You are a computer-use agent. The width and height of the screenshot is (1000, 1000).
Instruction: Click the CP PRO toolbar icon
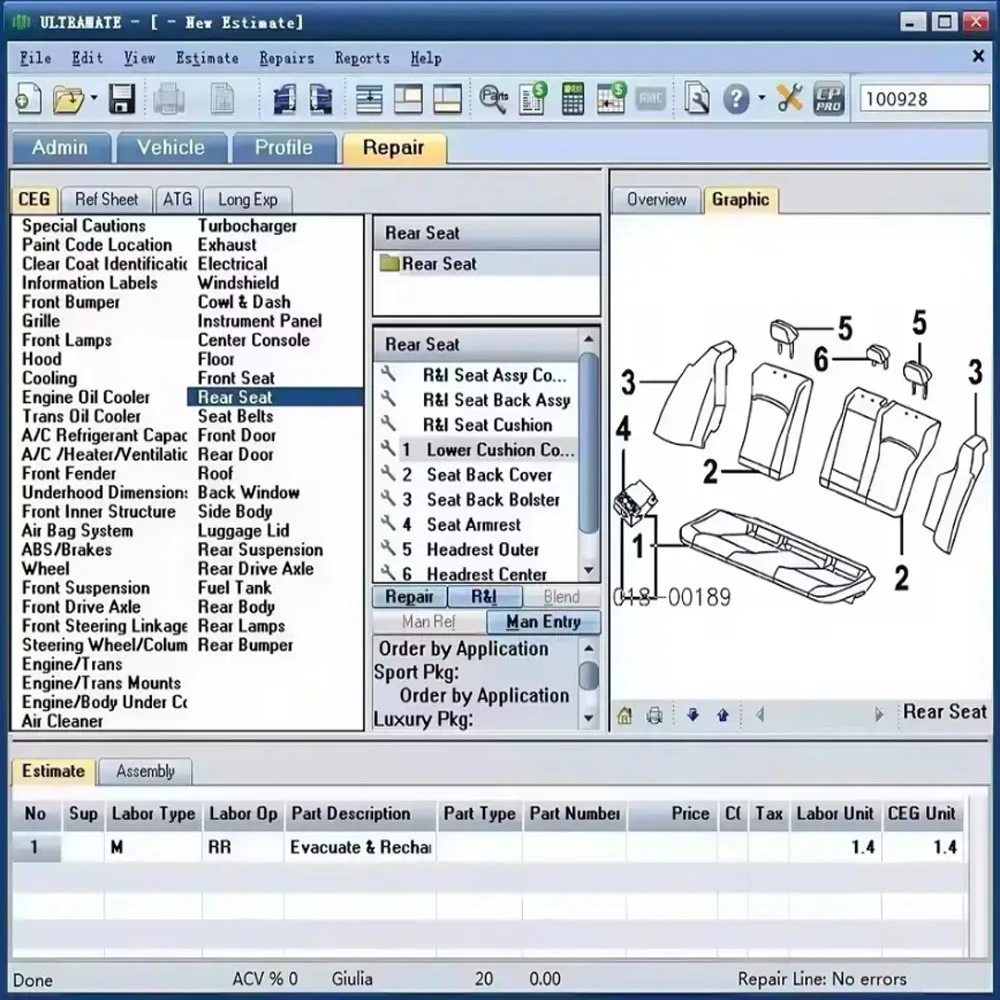point(829,99)
